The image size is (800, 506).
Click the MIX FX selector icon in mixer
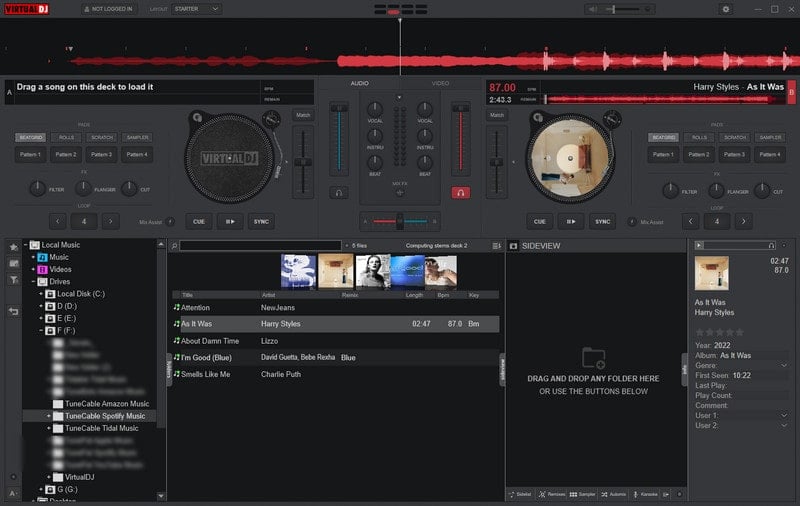(x=400, y=193)
